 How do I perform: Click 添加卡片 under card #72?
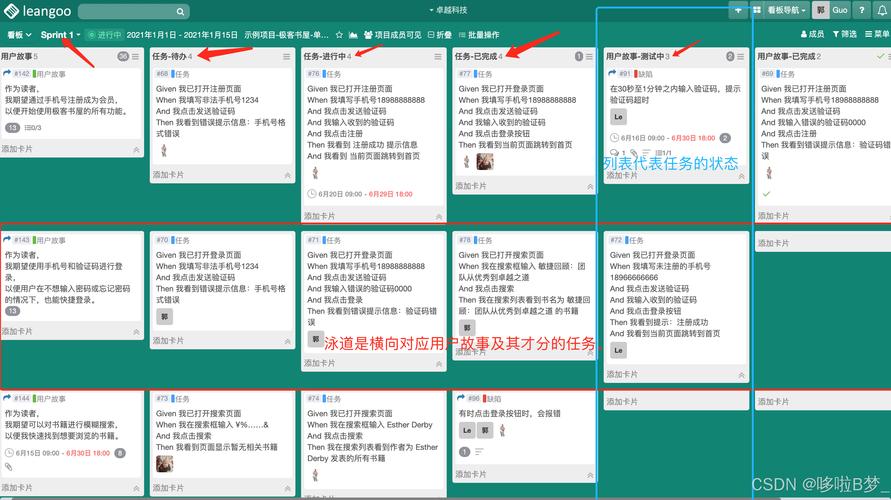click(622, 374)
